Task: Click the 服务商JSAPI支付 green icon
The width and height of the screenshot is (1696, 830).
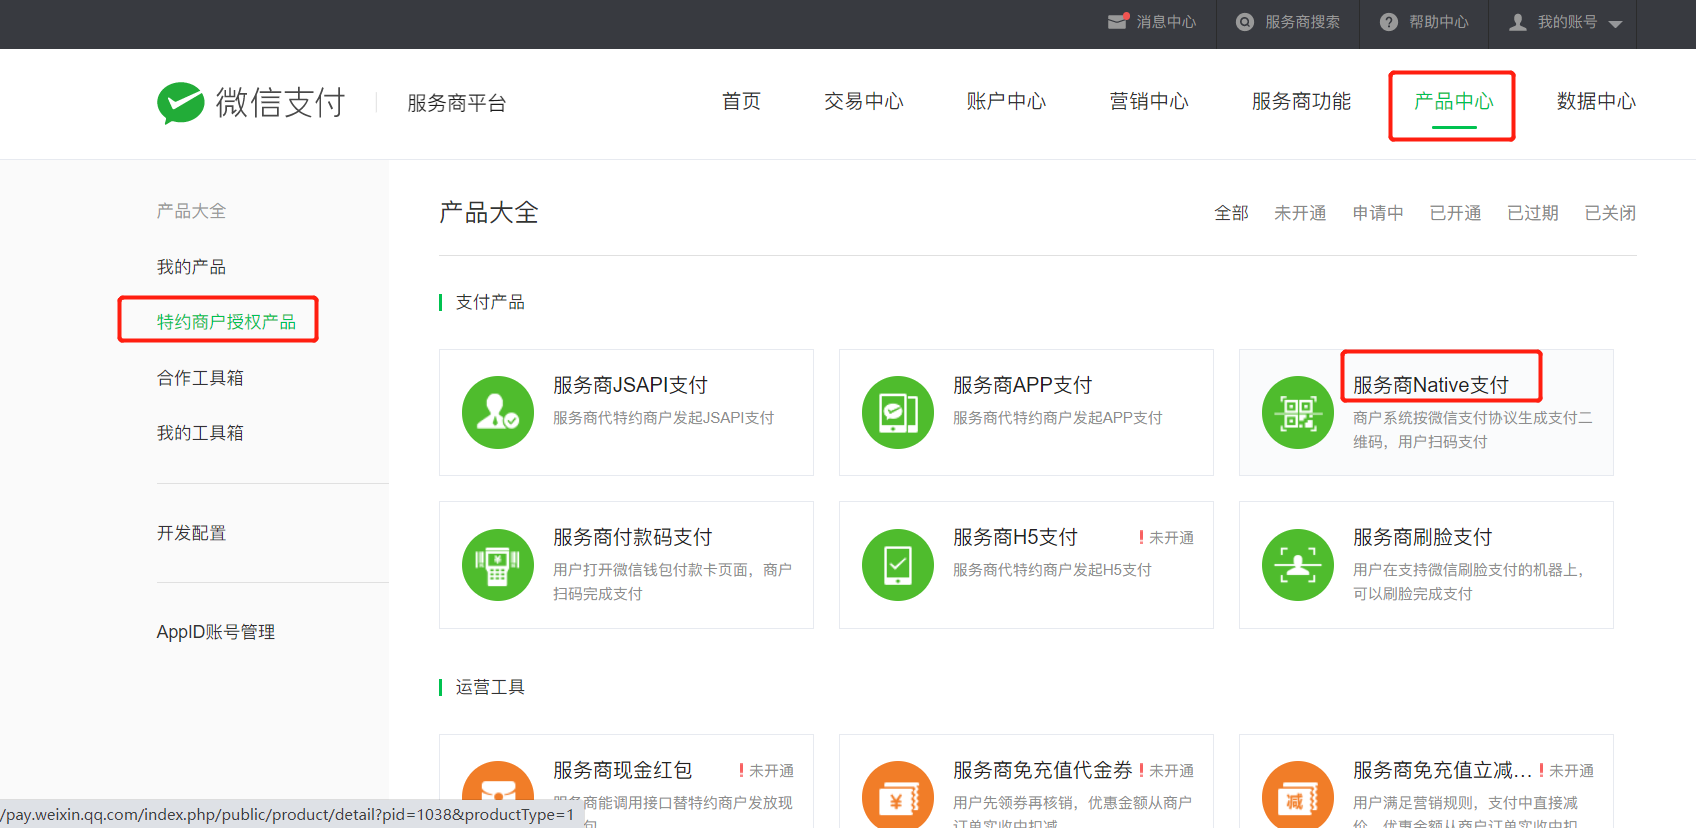Action: pos(498,412)
